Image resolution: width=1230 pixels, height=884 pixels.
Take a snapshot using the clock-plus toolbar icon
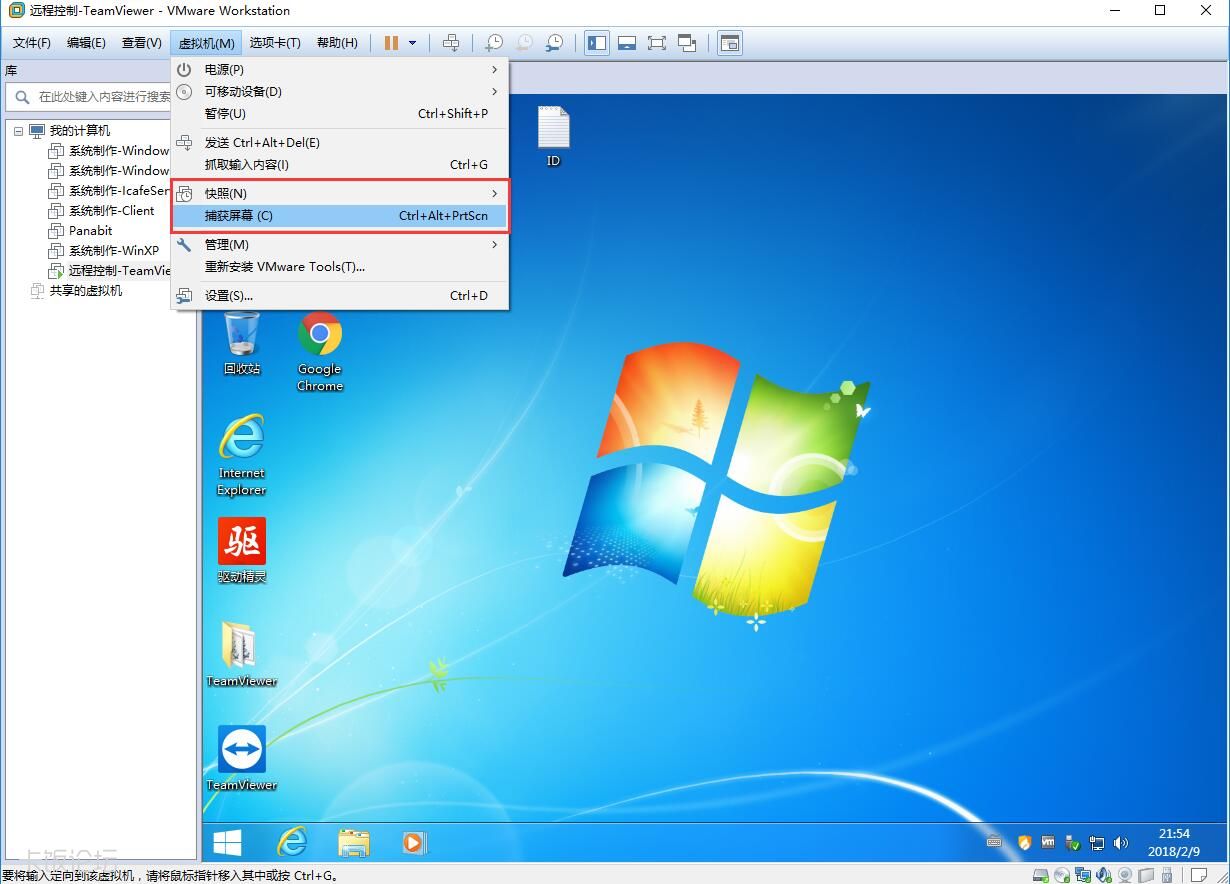point(494,43)
